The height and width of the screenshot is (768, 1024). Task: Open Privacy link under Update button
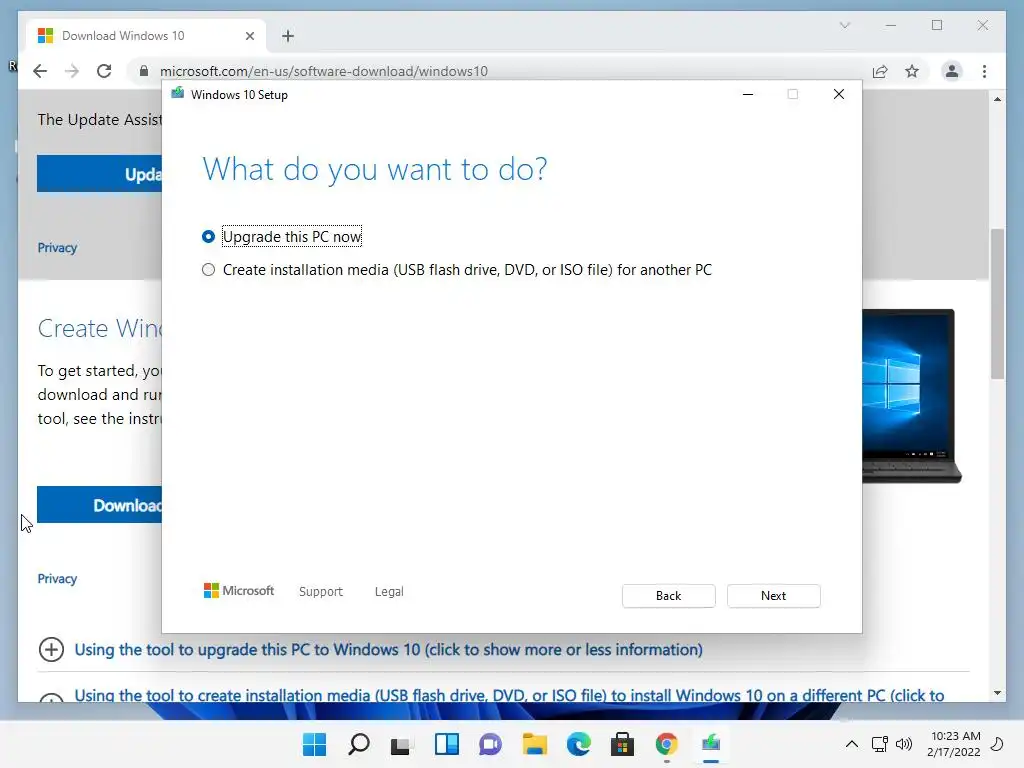[57, 248]
